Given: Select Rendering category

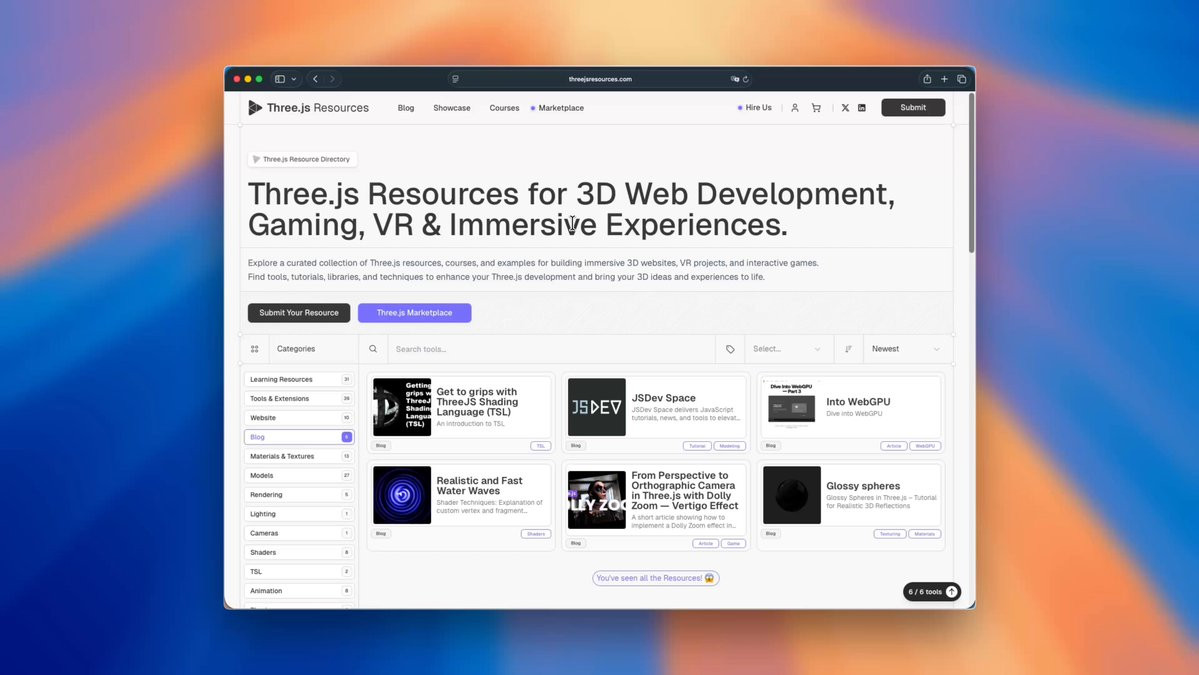Looking at the screenshot, I should pos(299,495).
